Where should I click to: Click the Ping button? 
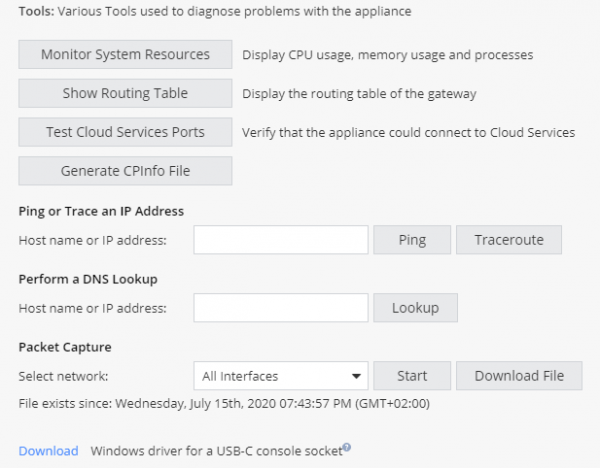[x=412, y=240]
